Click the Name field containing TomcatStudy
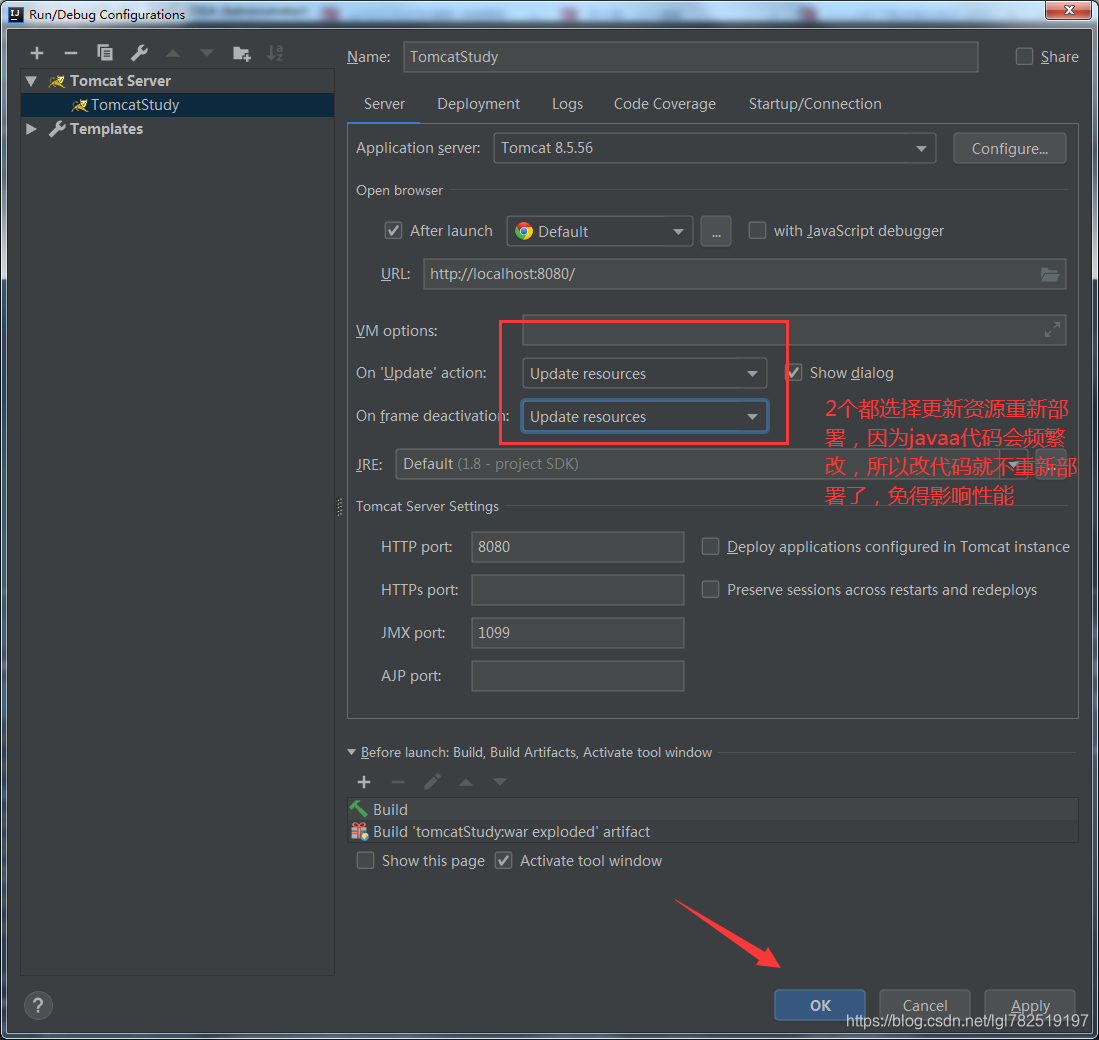The height and width of the screenshot is (1040, 1099). (x=690, y=57)
